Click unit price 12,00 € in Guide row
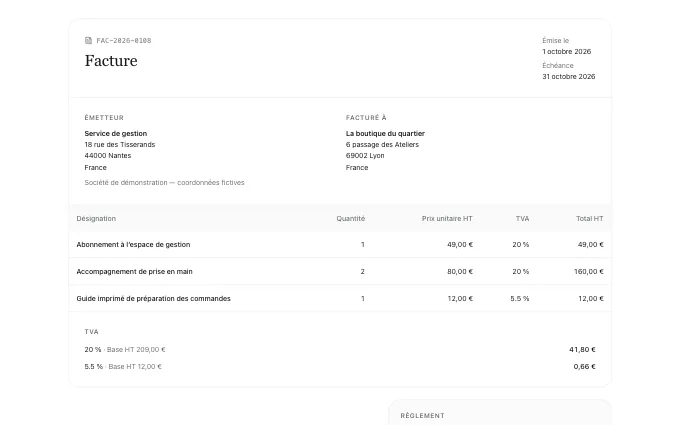This screenshot has width=680, height=425. coord(460,298)
